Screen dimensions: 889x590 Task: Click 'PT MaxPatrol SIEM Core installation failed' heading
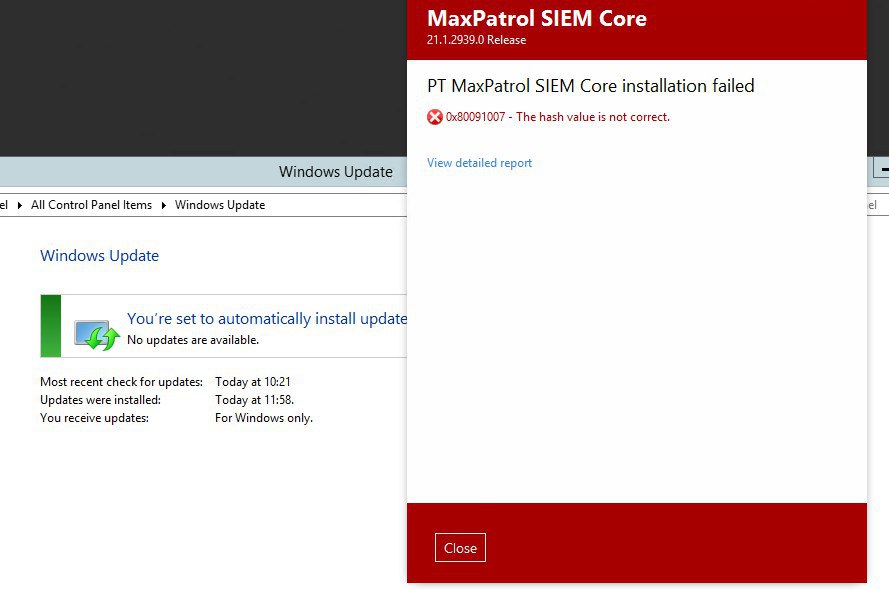click(x=591, y=86)
